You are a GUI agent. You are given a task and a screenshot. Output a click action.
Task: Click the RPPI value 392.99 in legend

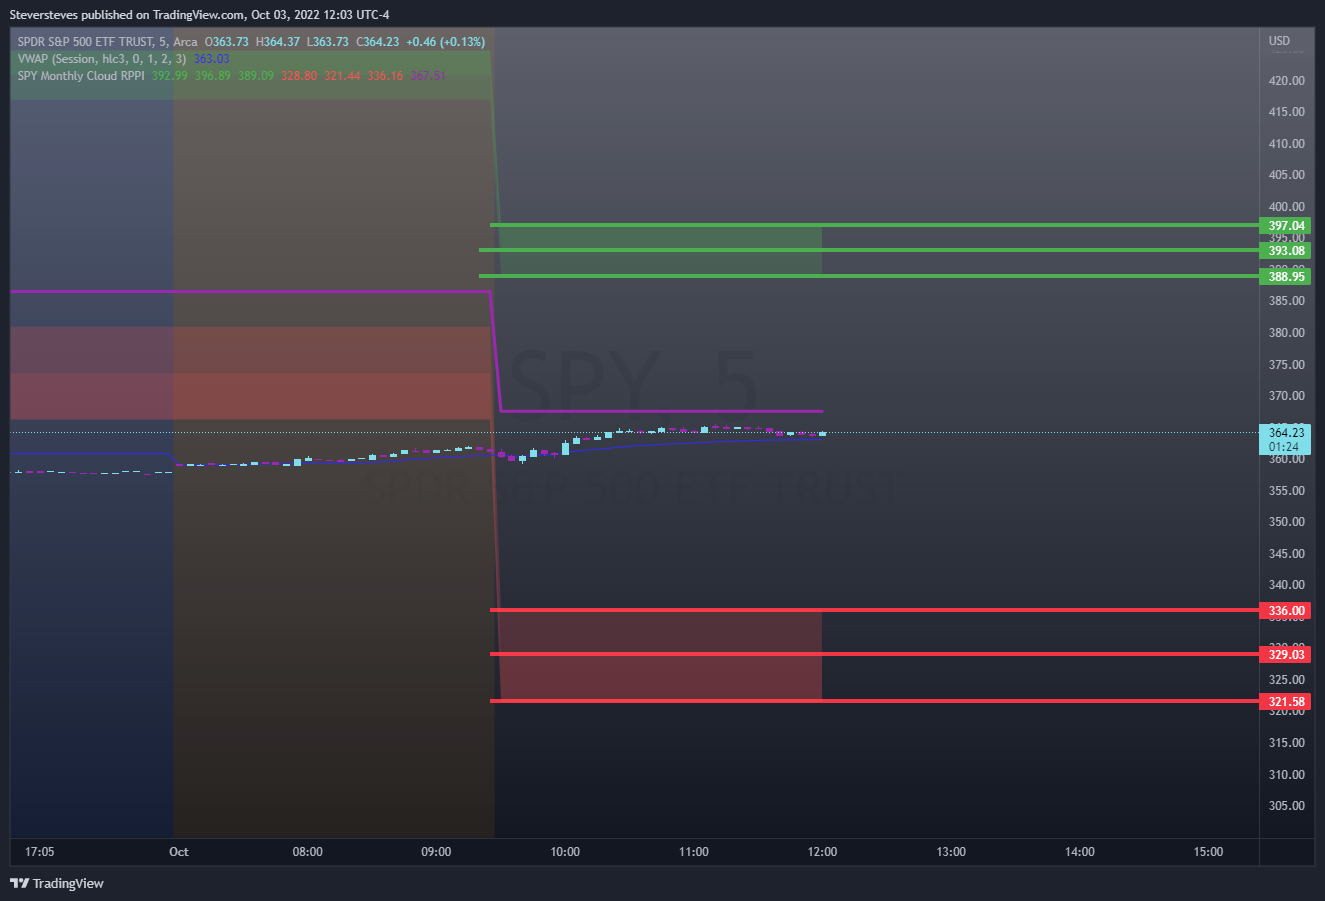pyautogui.click(x=170, y=76)
